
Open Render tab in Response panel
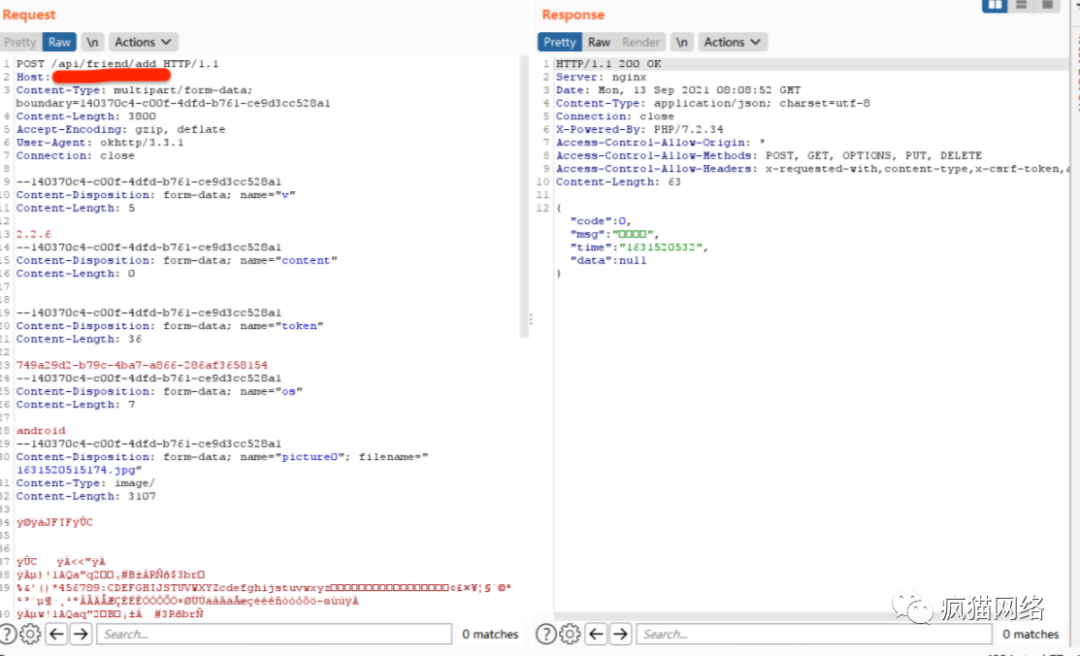tap(641, 42)
